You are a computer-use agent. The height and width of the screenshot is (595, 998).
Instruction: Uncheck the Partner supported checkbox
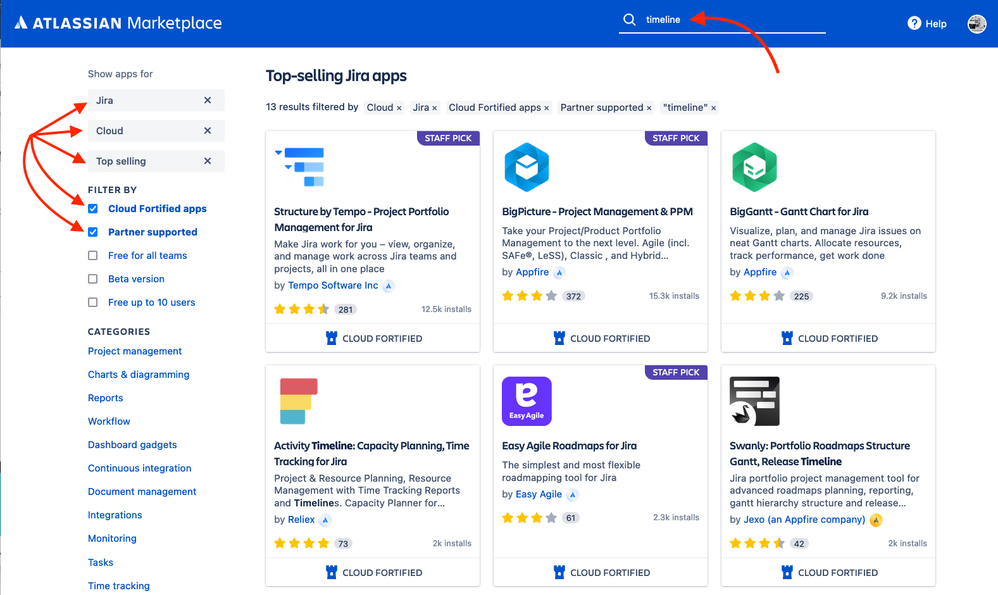click(x=93, y=232)
